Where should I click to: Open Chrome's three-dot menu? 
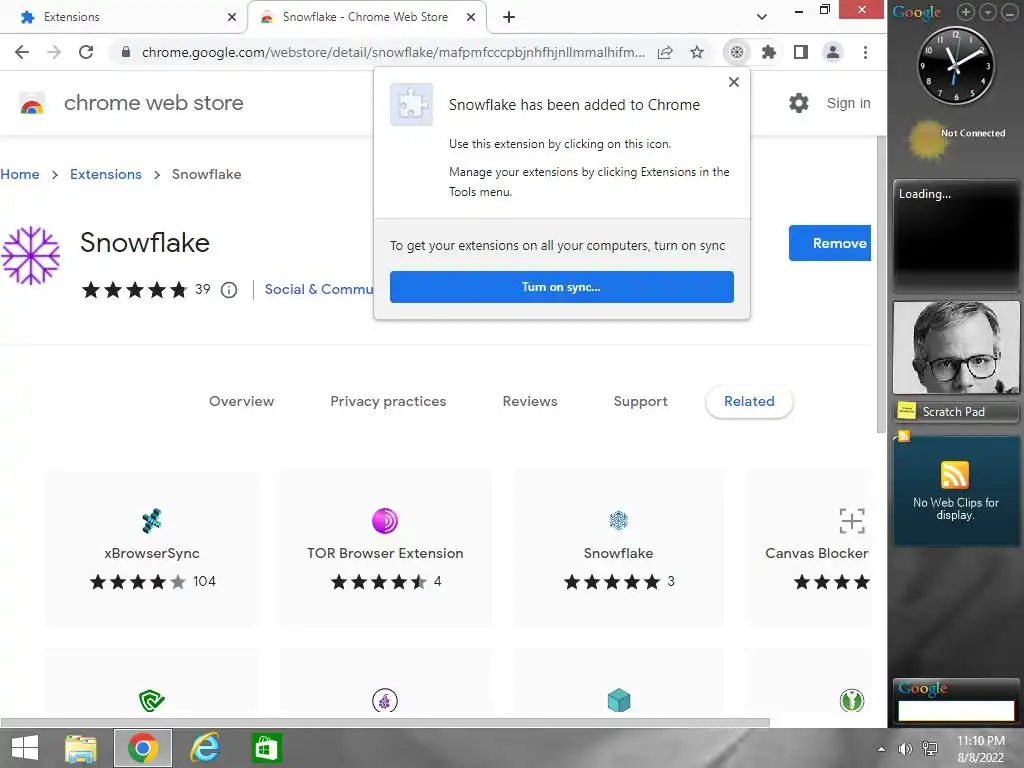(x=865, y=52)
